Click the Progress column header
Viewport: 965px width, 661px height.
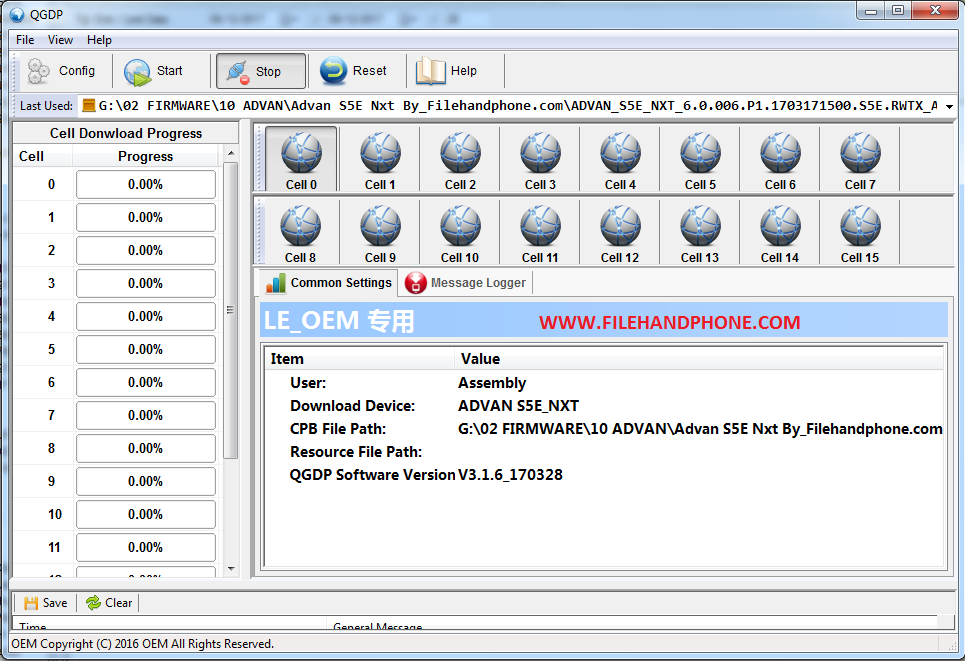click(x=145, y=156)
